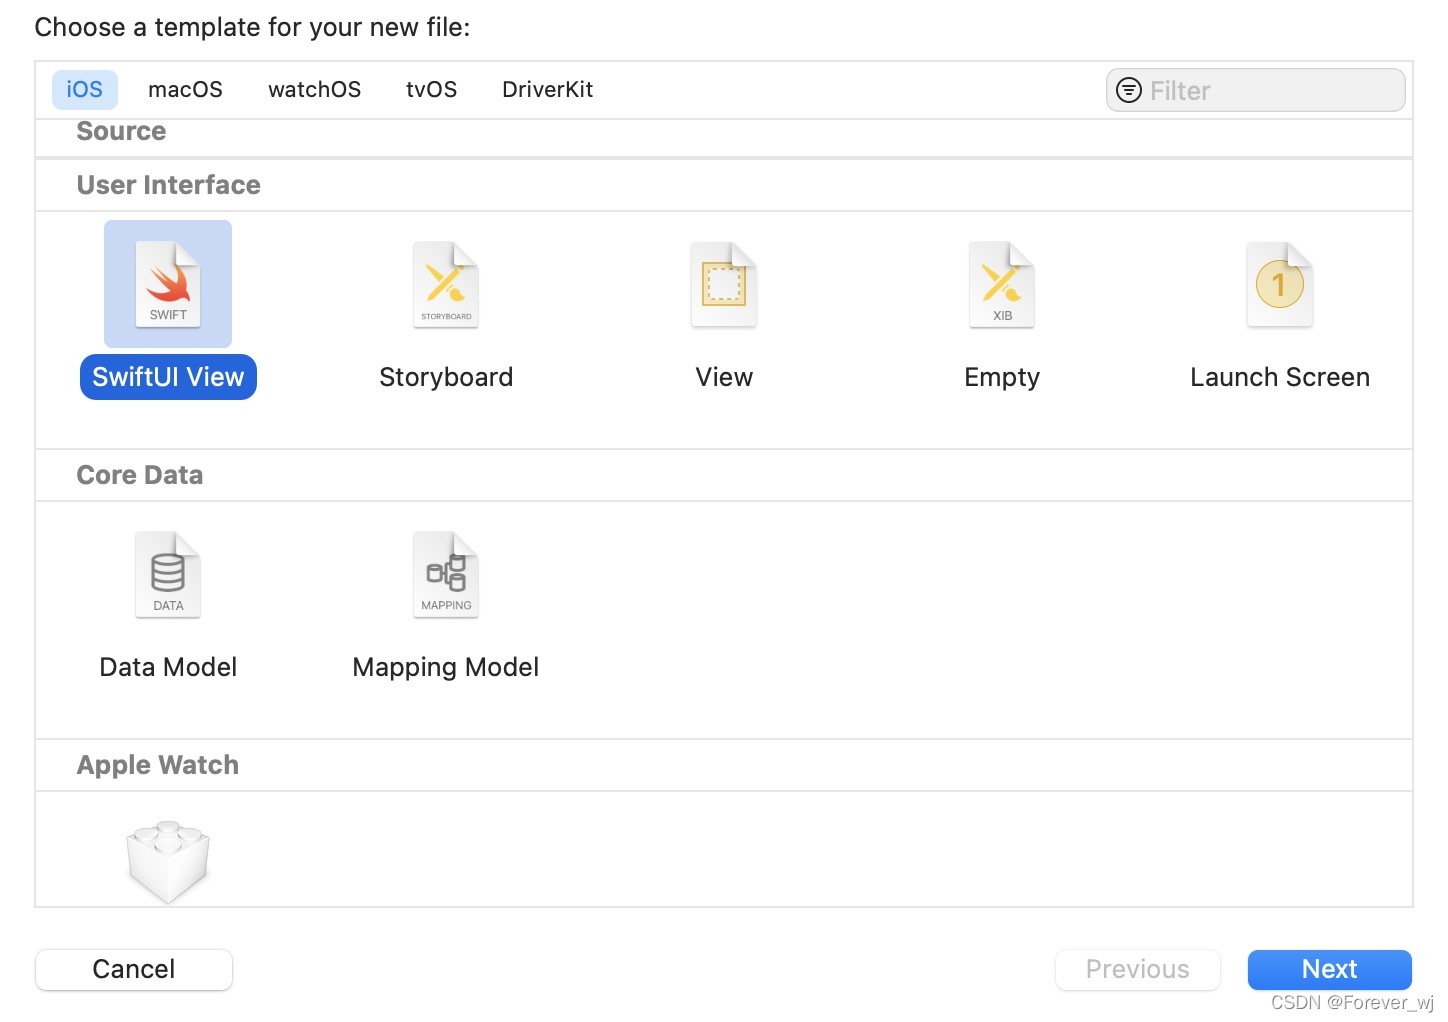Select the Empty XIB template icon
The image size is (1448, 1022).
[x=1002, y=284]
